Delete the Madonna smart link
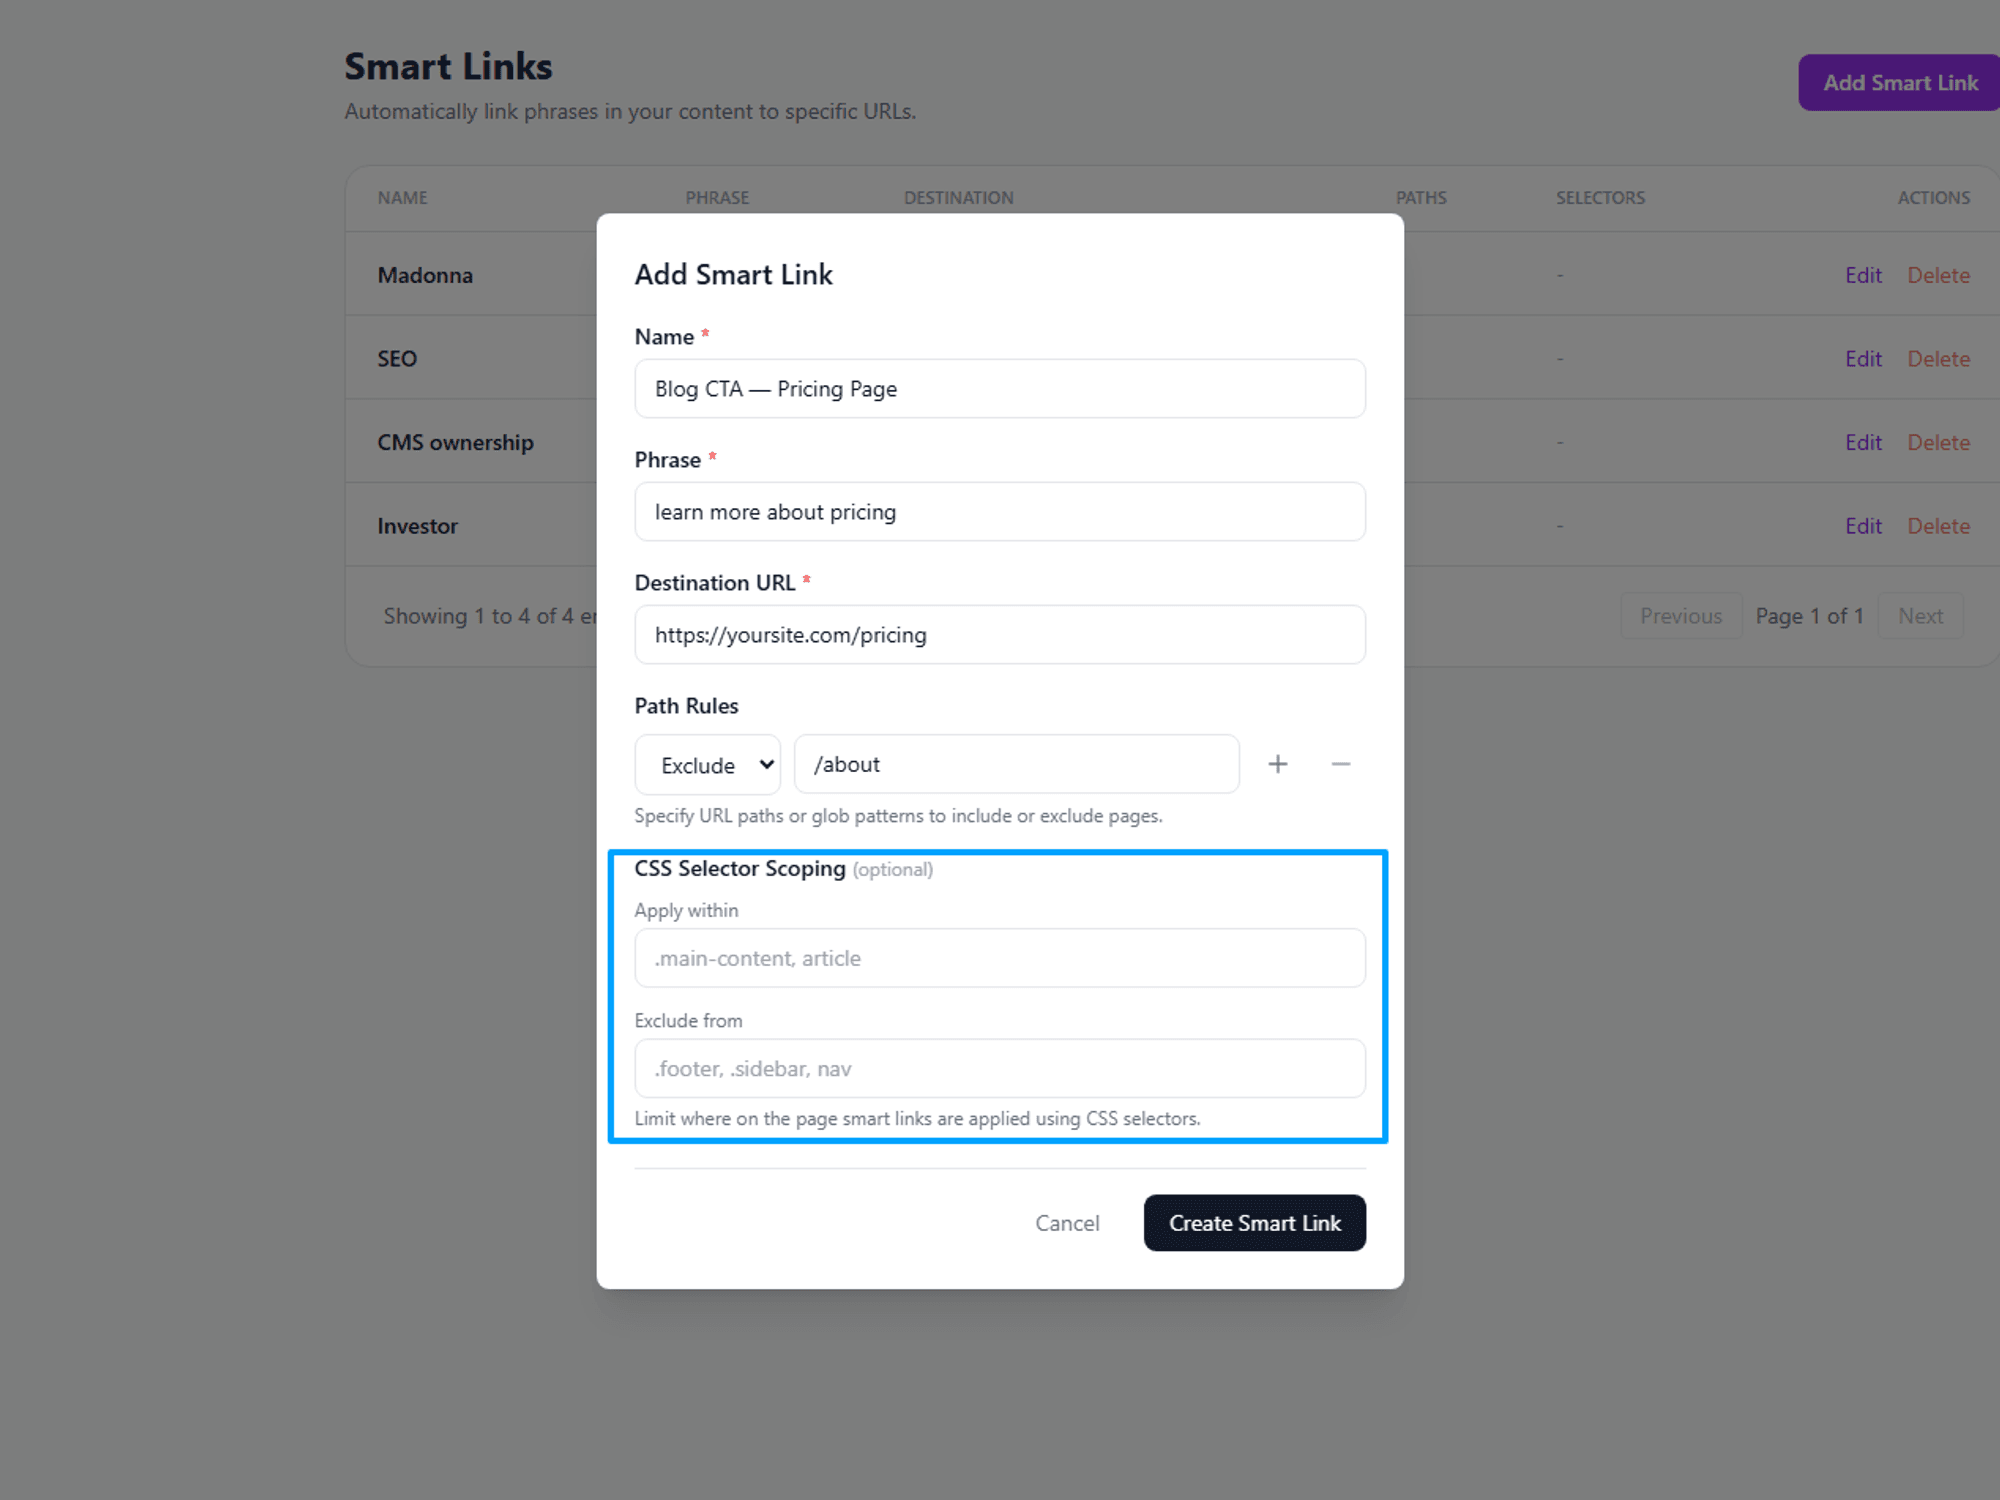The width and height of the screenshot is (2000, 1500). [1938, 275]
